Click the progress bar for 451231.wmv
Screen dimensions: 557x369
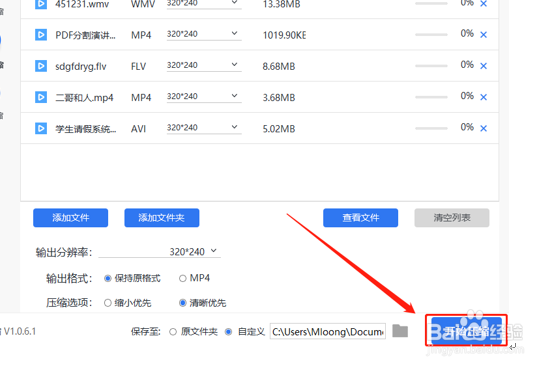coord(431,4)
